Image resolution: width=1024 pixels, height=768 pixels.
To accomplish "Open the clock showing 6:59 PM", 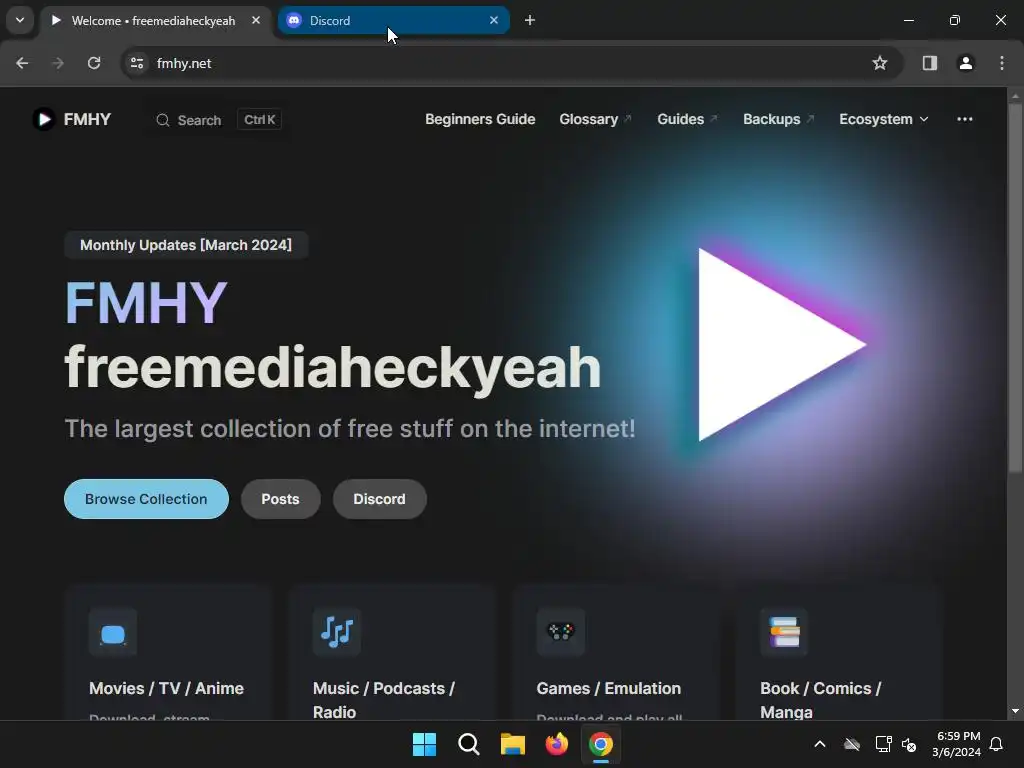I will coord(957,744).
